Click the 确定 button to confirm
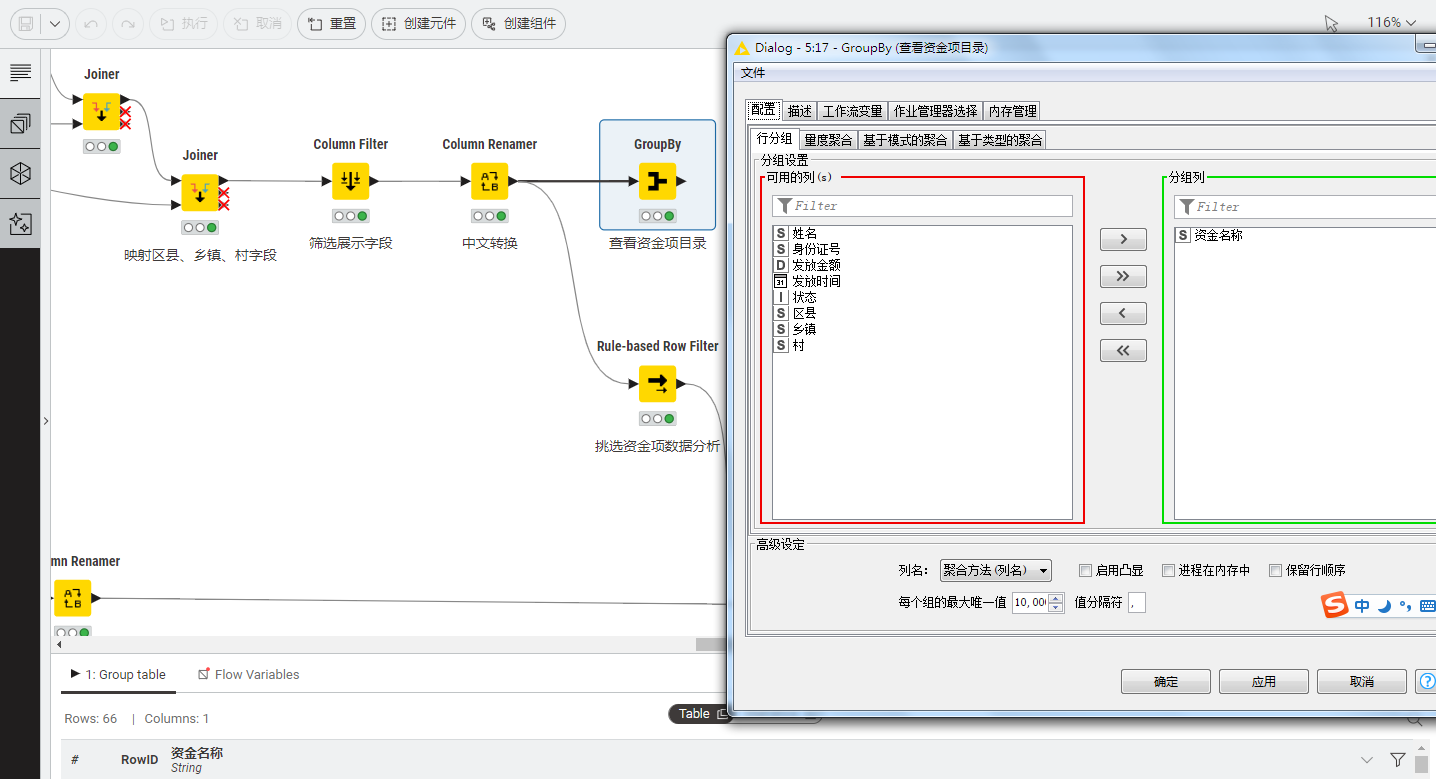The width and height of the screenshot is (1436, 779). coord(1165,681)
